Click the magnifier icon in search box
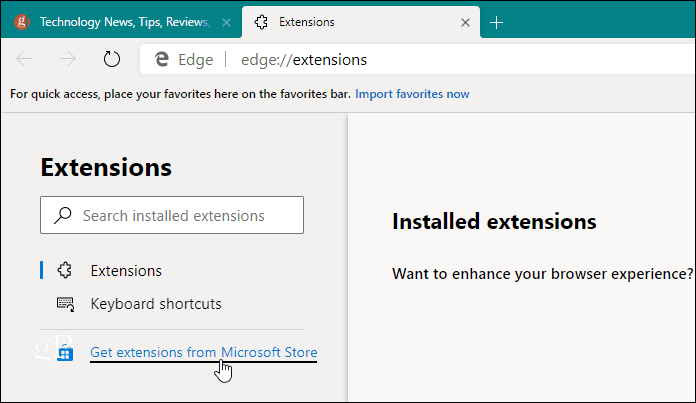 62,215
